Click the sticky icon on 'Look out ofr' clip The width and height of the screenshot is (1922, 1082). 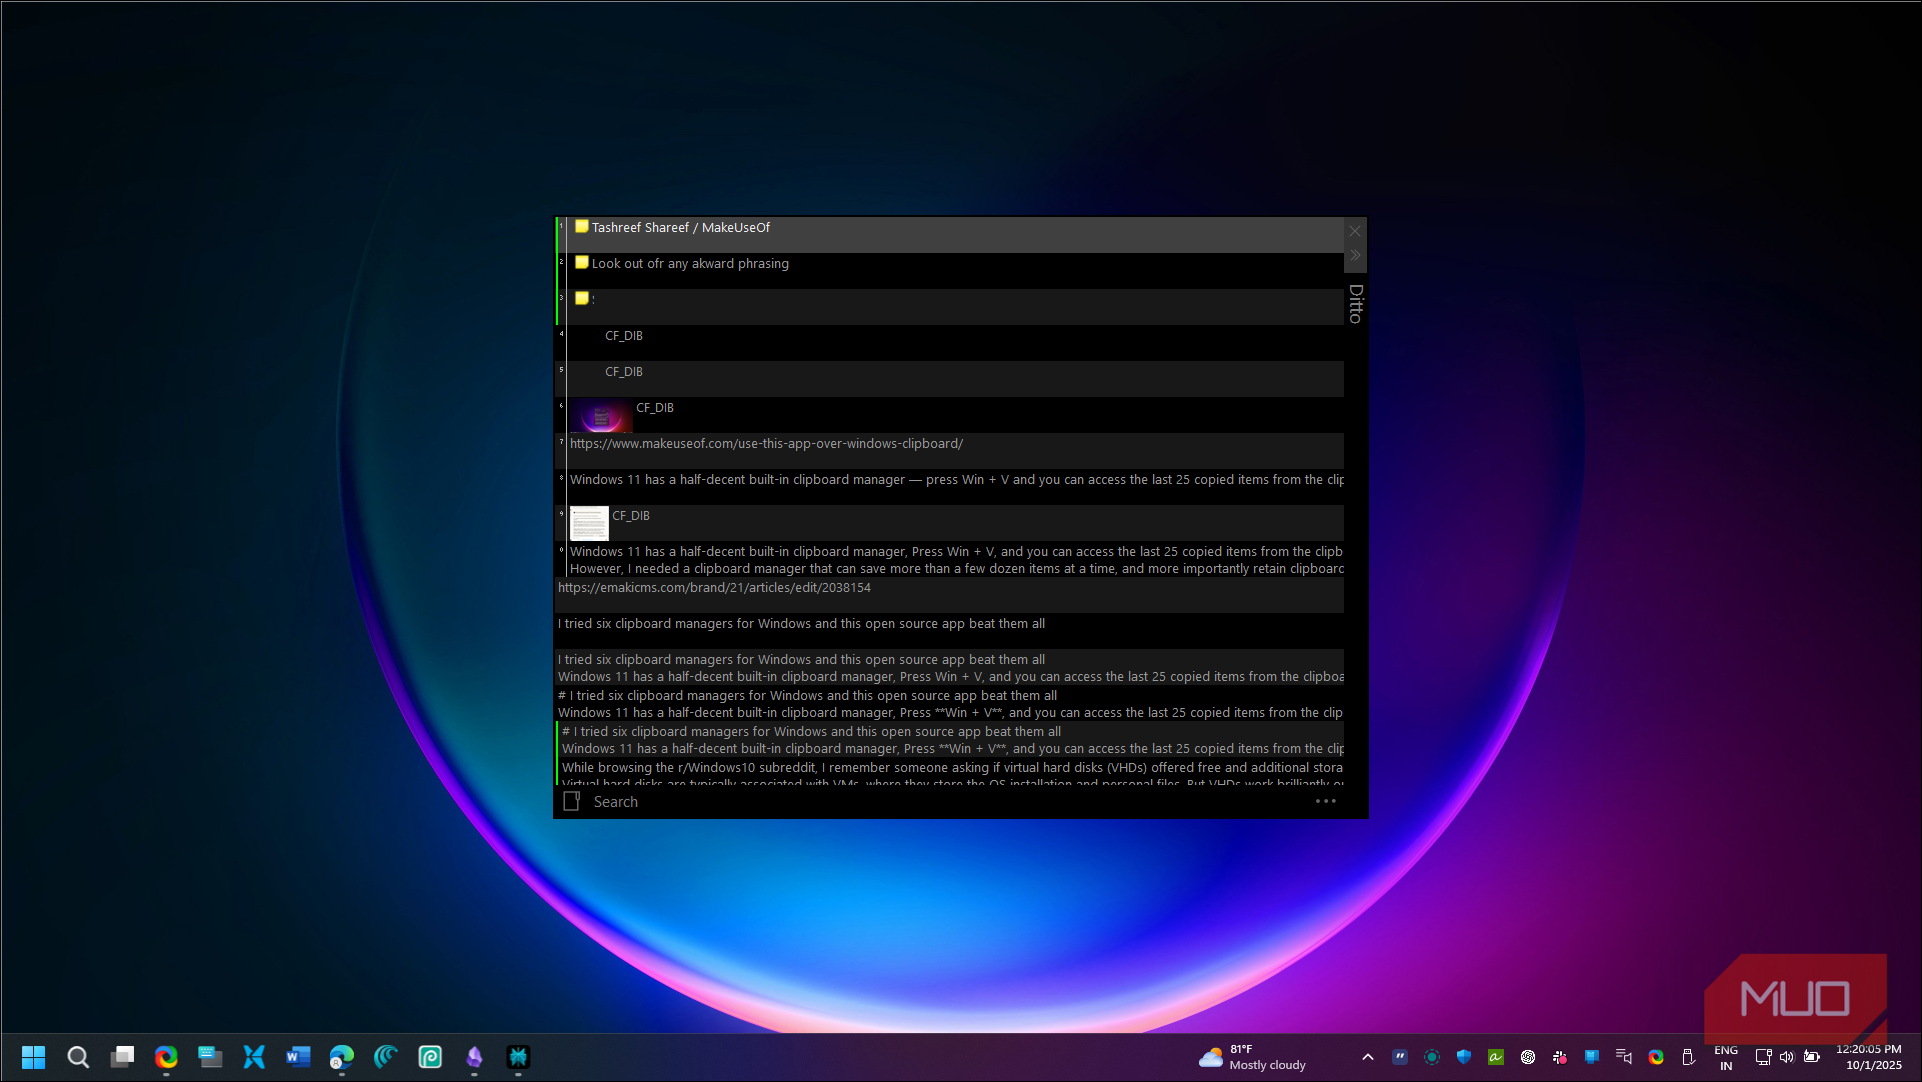[x=581, y=263]
